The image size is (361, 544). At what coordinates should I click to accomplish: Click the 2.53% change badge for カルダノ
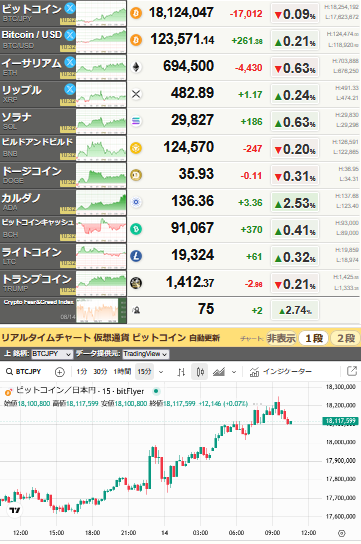295,203
